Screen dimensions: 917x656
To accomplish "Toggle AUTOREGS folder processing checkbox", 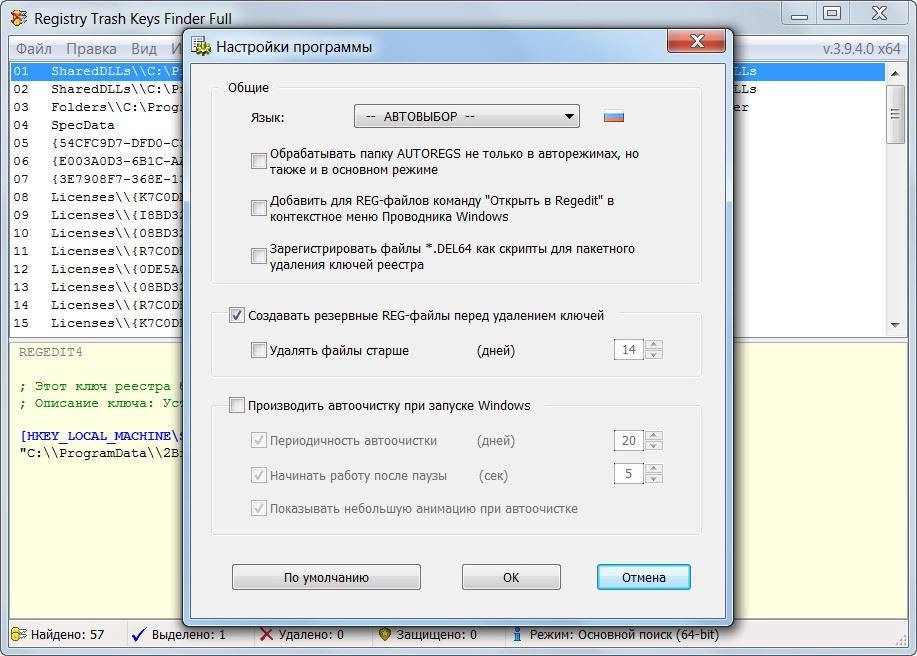I will tap(258, 160).
